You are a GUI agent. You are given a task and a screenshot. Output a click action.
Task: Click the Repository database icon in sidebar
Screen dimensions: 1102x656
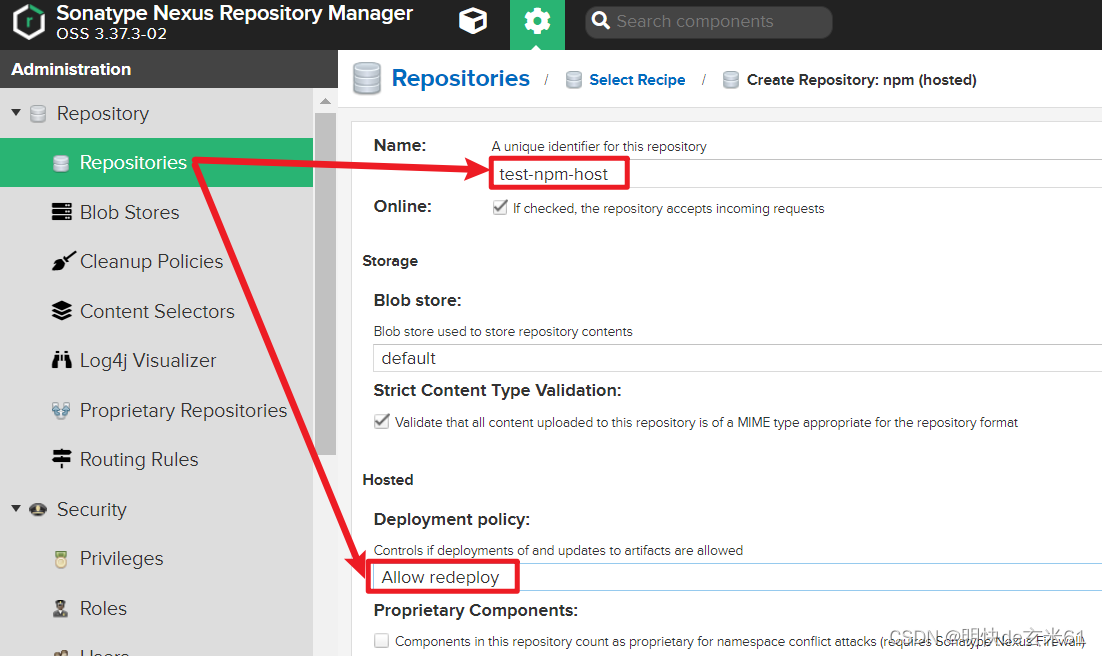tap(38, 114)
